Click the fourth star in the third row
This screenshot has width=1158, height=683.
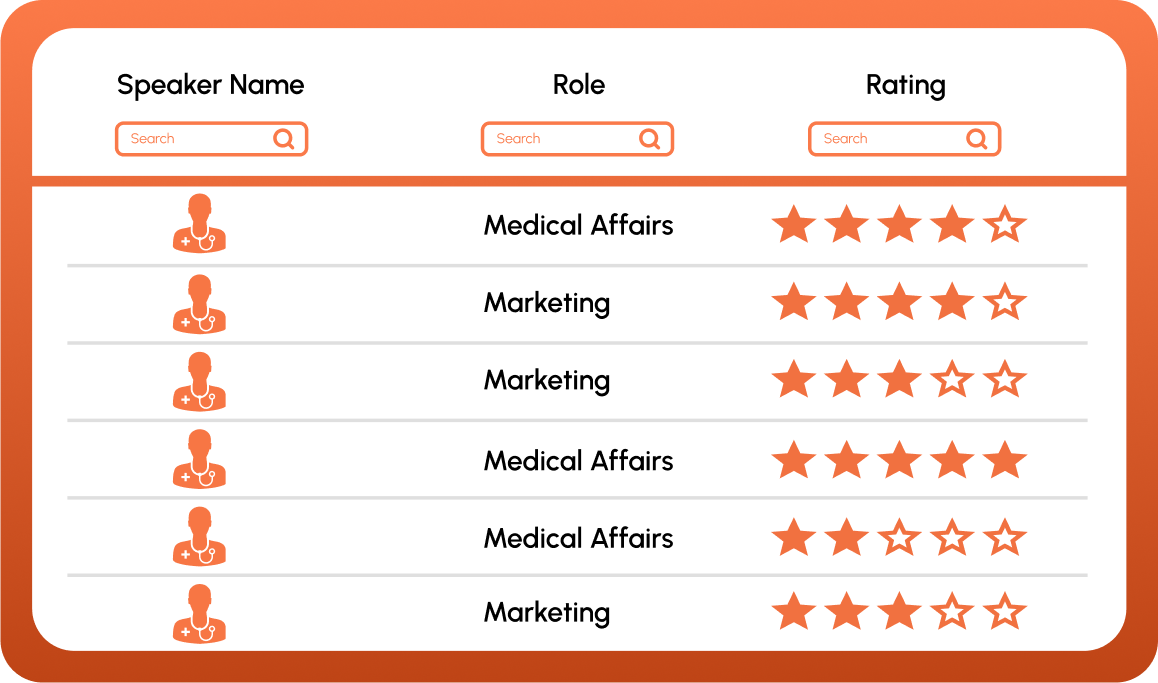point(952,381)
